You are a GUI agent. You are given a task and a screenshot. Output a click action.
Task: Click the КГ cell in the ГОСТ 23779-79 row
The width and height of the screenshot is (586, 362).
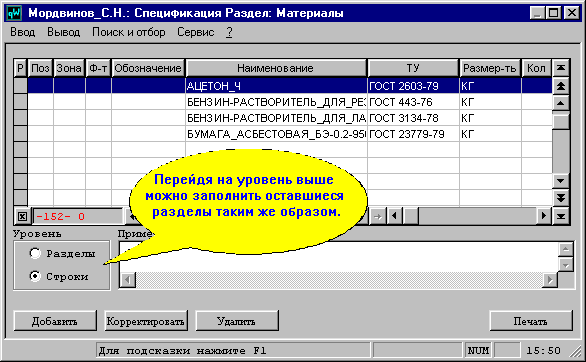(x=490, y=134)
